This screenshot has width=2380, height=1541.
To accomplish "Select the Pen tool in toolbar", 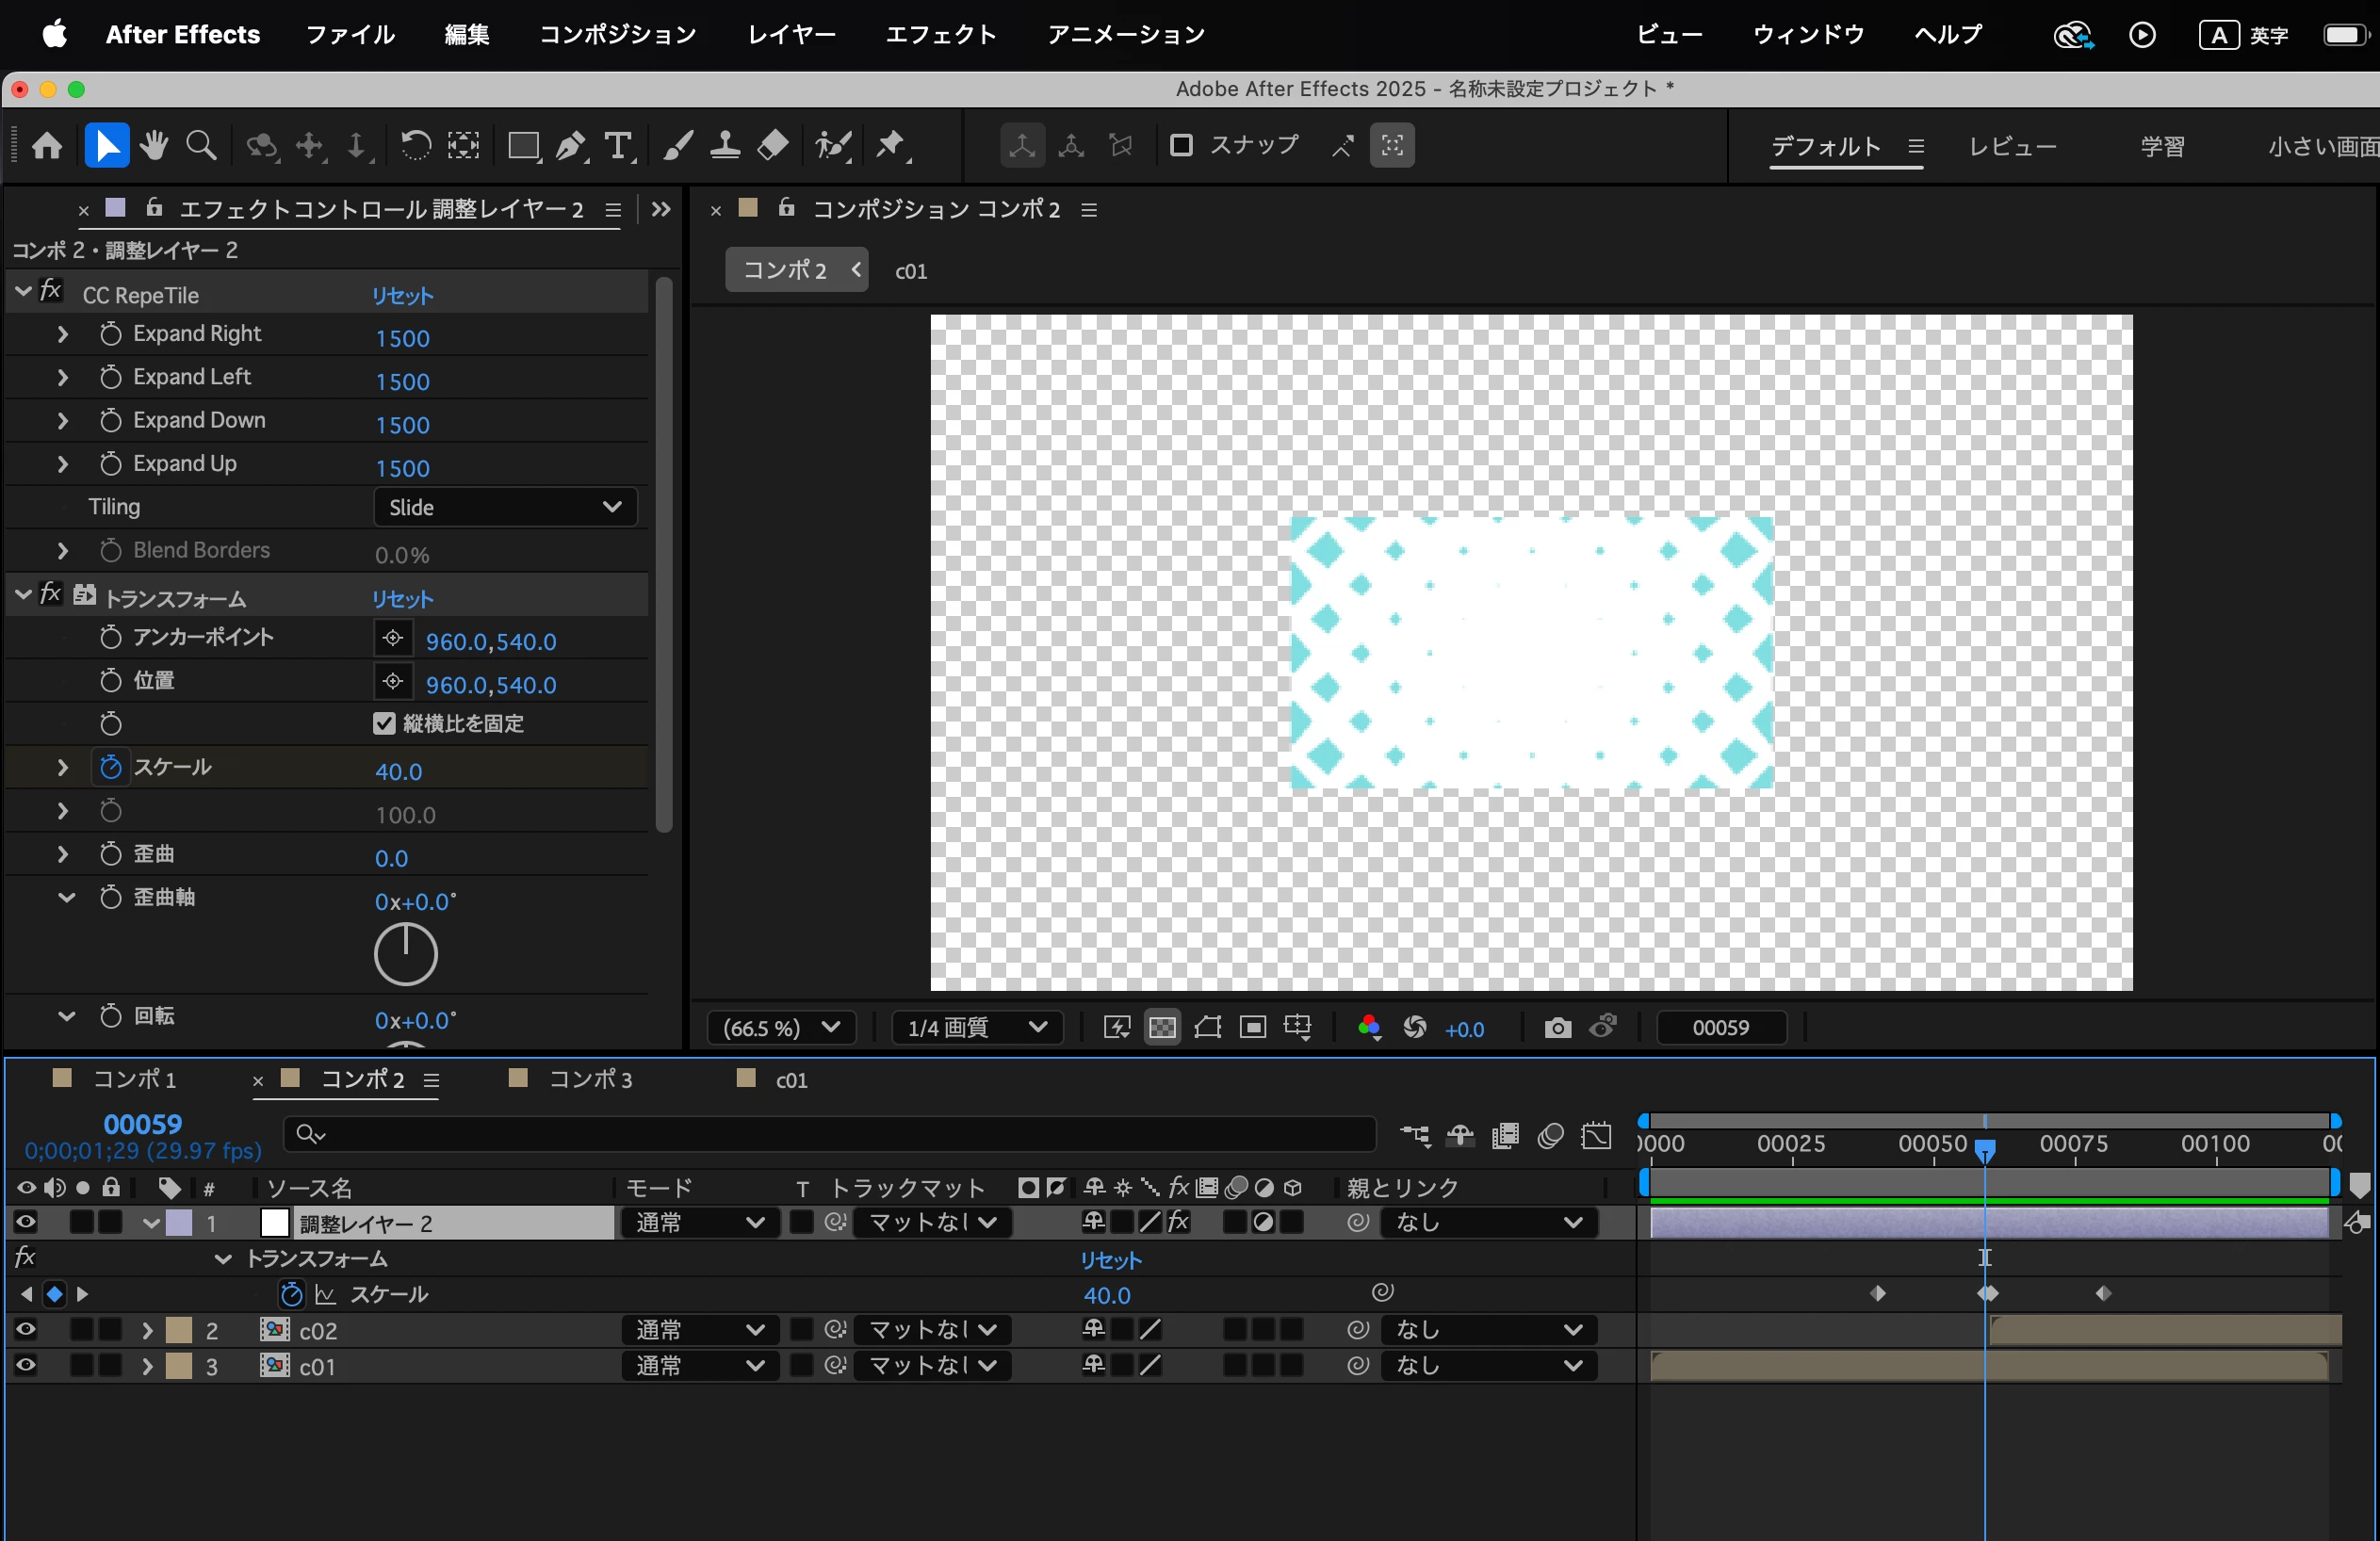I will 571,146.
